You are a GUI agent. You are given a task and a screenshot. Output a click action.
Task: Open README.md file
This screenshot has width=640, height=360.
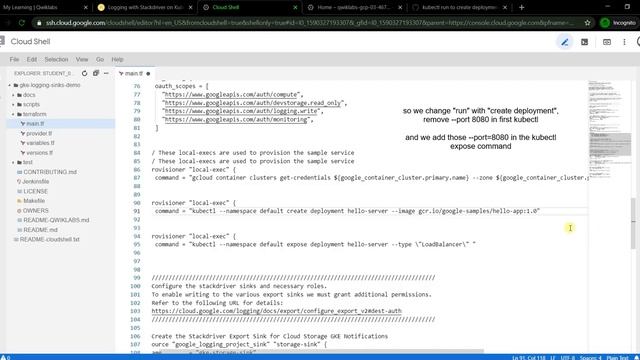[40, 230]
